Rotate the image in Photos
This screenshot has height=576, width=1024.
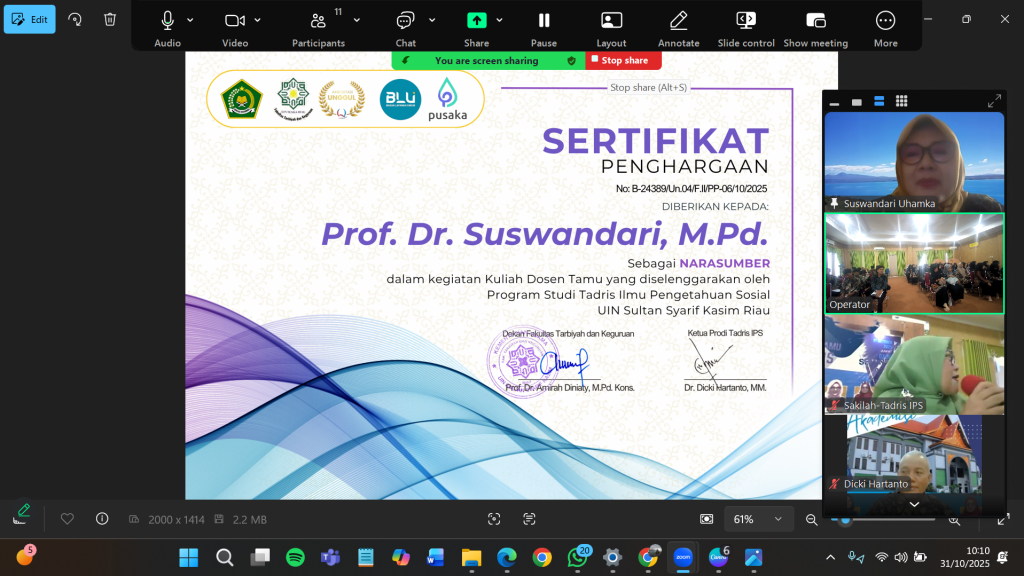pos(75,19)
